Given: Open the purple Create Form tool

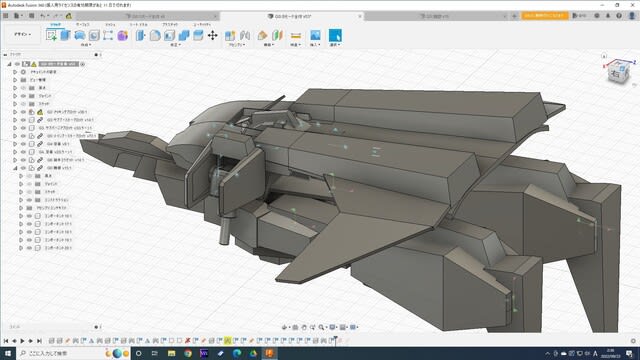Looking at the screenshot, I should click(x=122, y=36).
